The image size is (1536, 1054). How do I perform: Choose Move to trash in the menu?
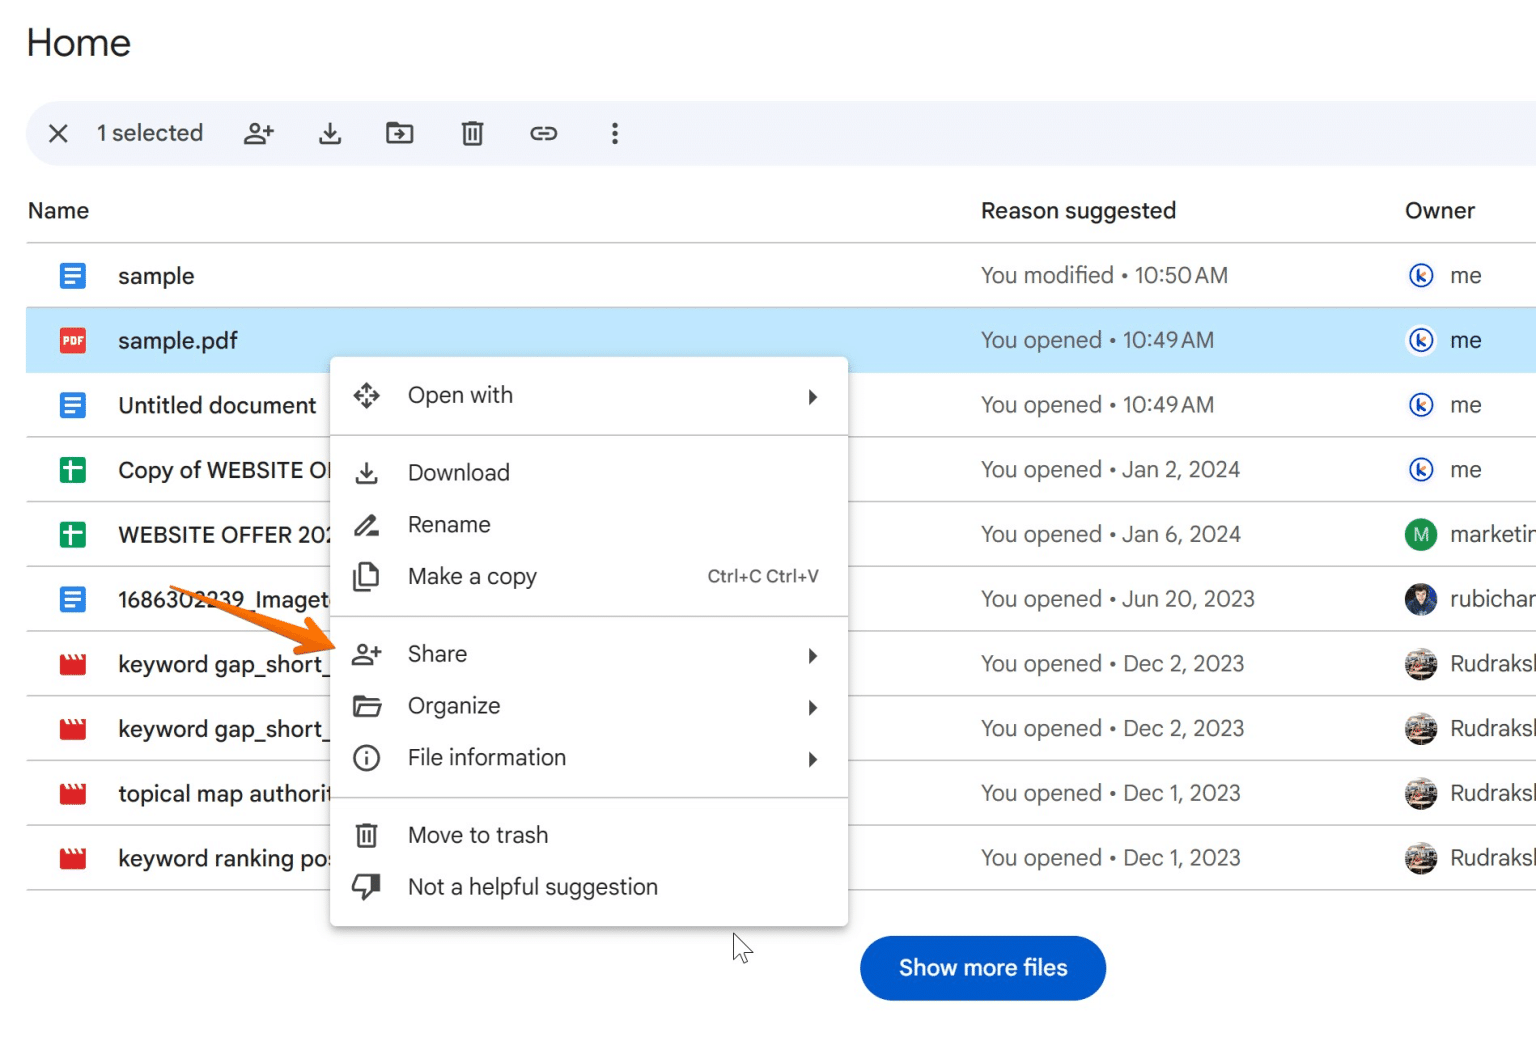477,835
